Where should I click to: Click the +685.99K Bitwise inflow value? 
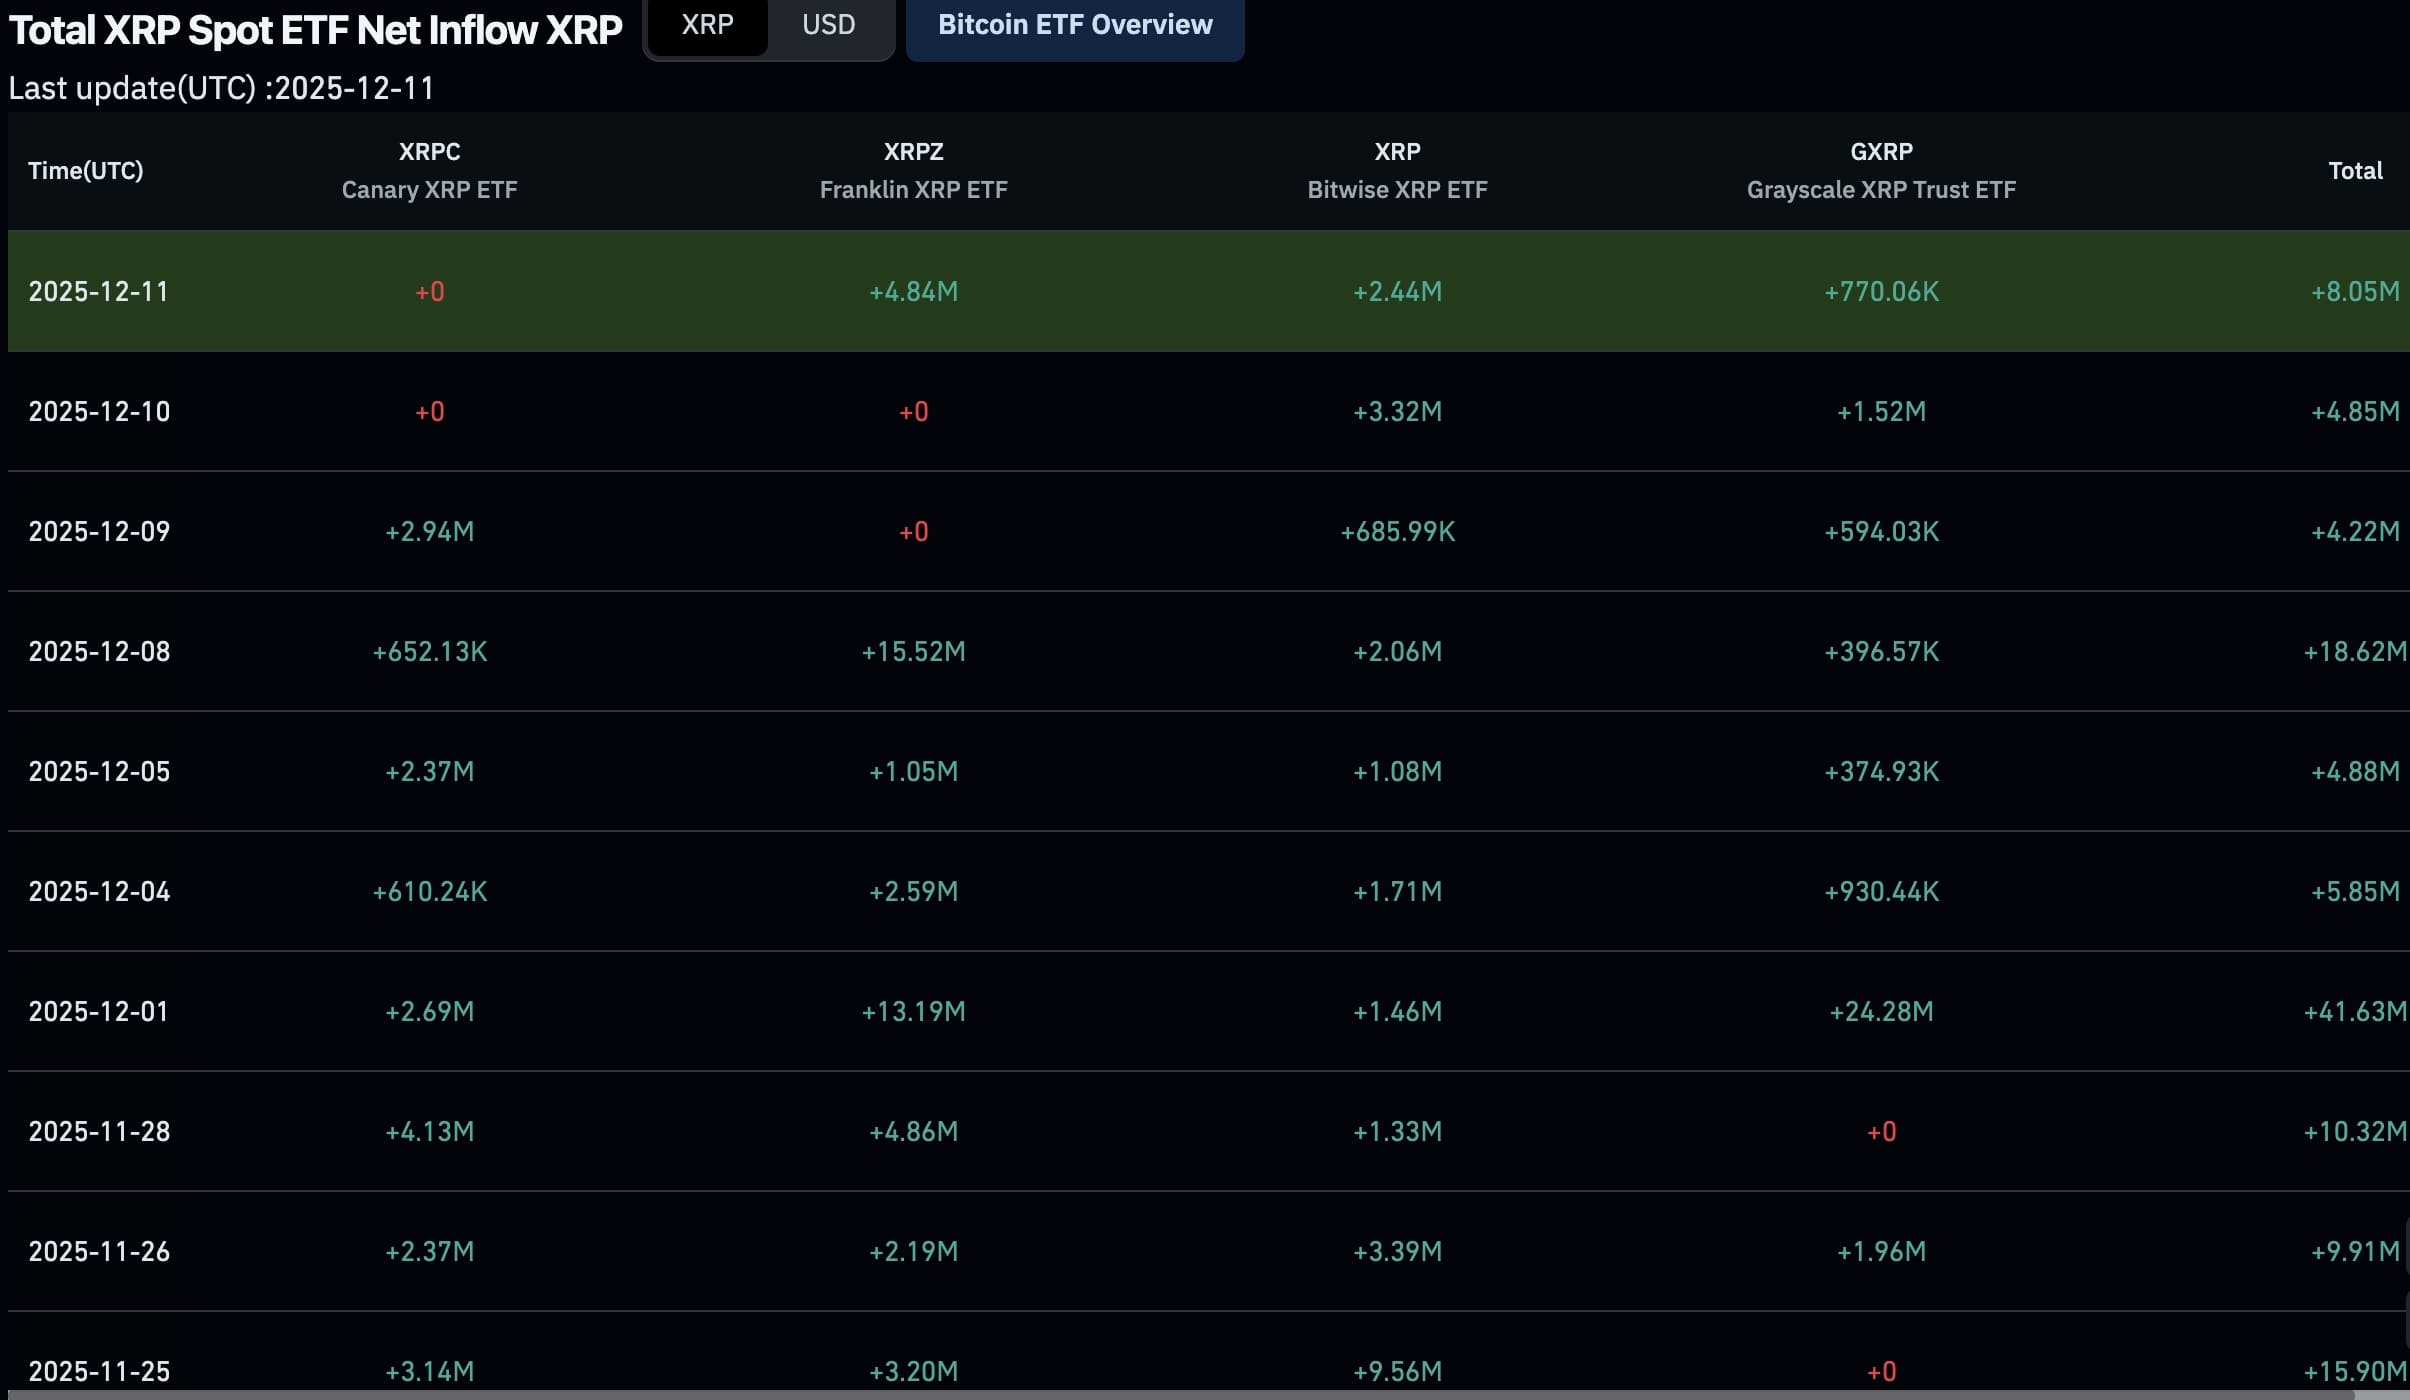1397,531
